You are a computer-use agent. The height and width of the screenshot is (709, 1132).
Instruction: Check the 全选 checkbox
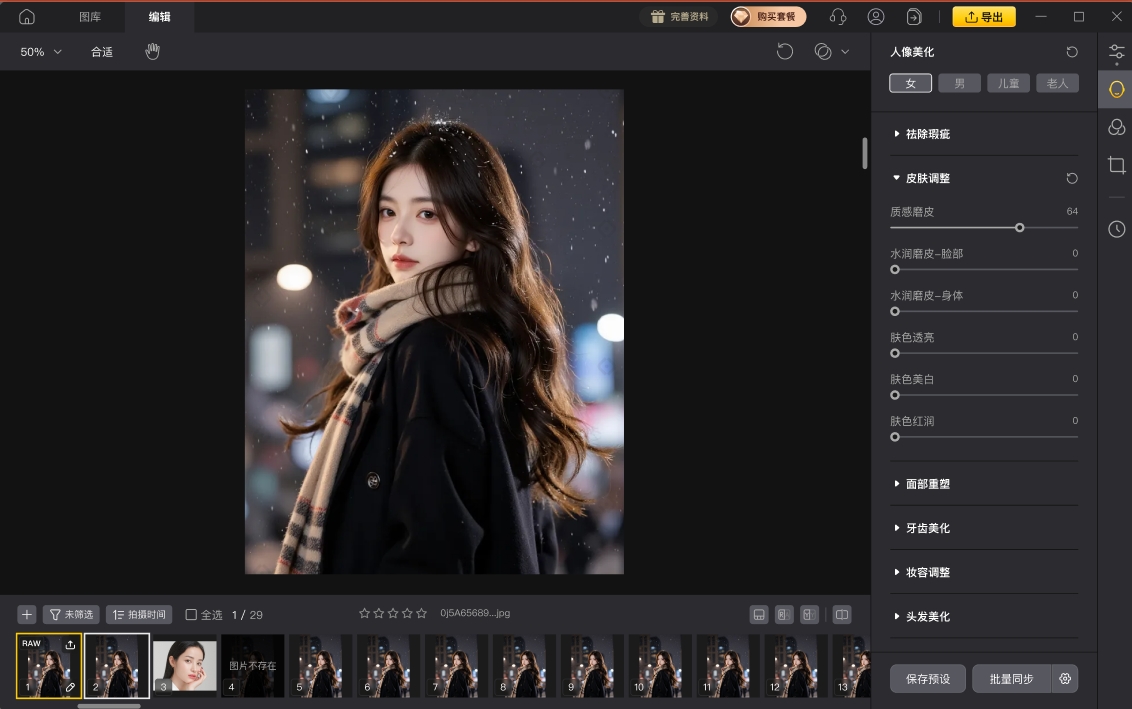tap(191, 614)
